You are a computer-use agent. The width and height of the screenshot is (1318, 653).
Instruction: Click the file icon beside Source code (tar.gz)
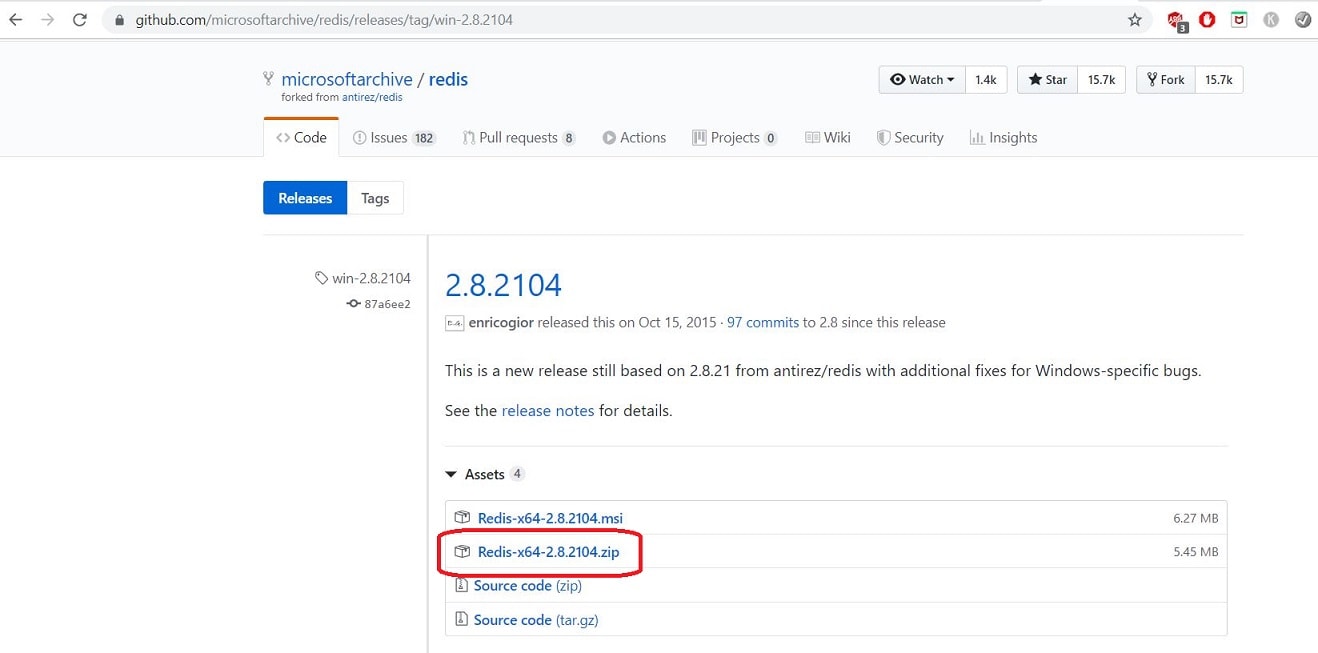(461, 619)
